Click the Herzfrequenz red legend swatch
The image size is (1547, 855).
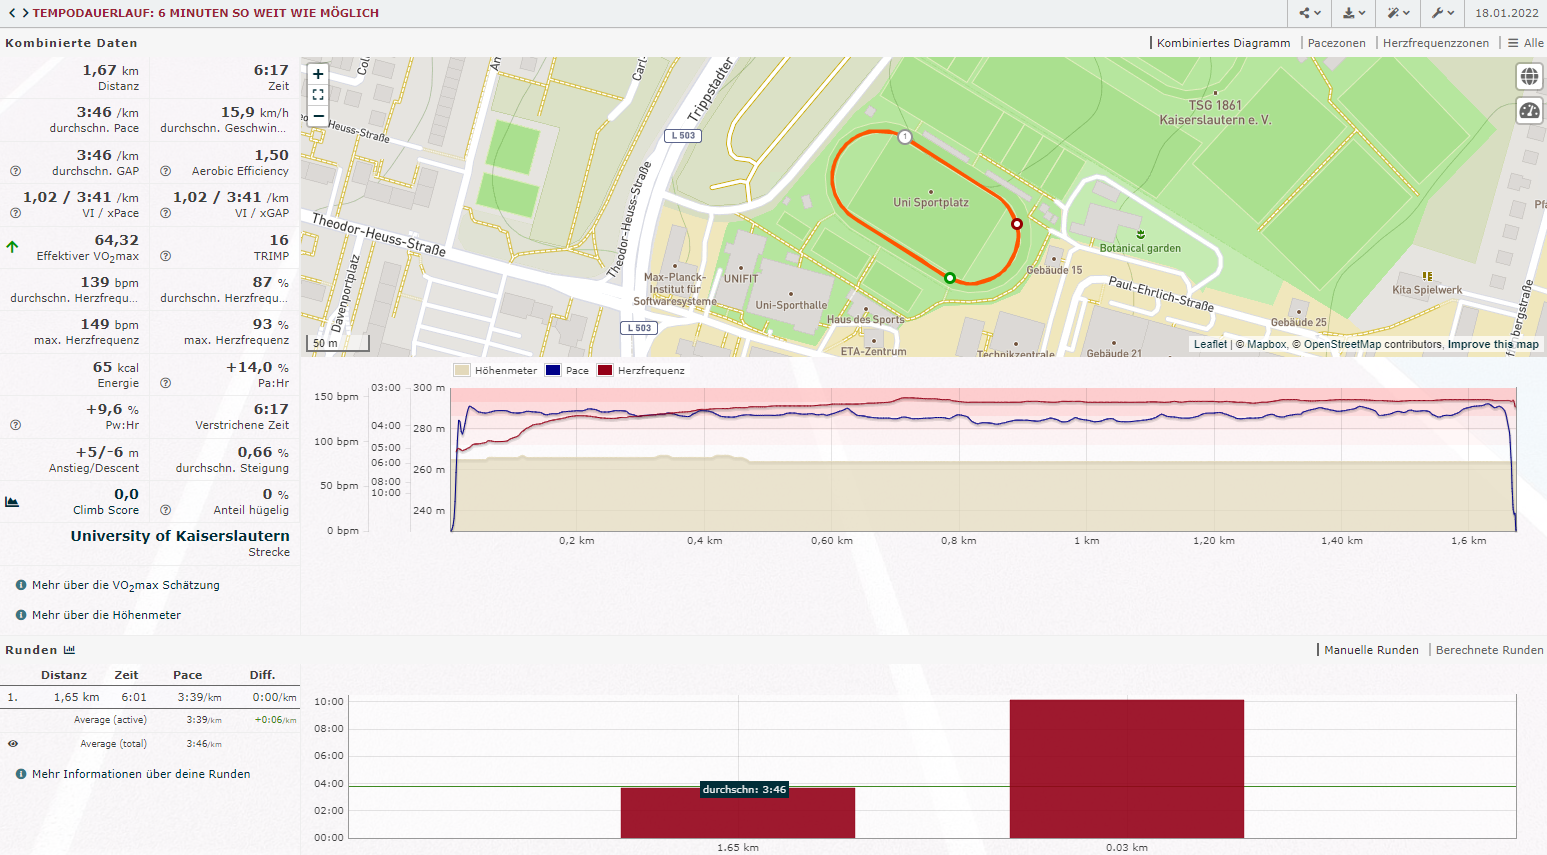point(605,371)
